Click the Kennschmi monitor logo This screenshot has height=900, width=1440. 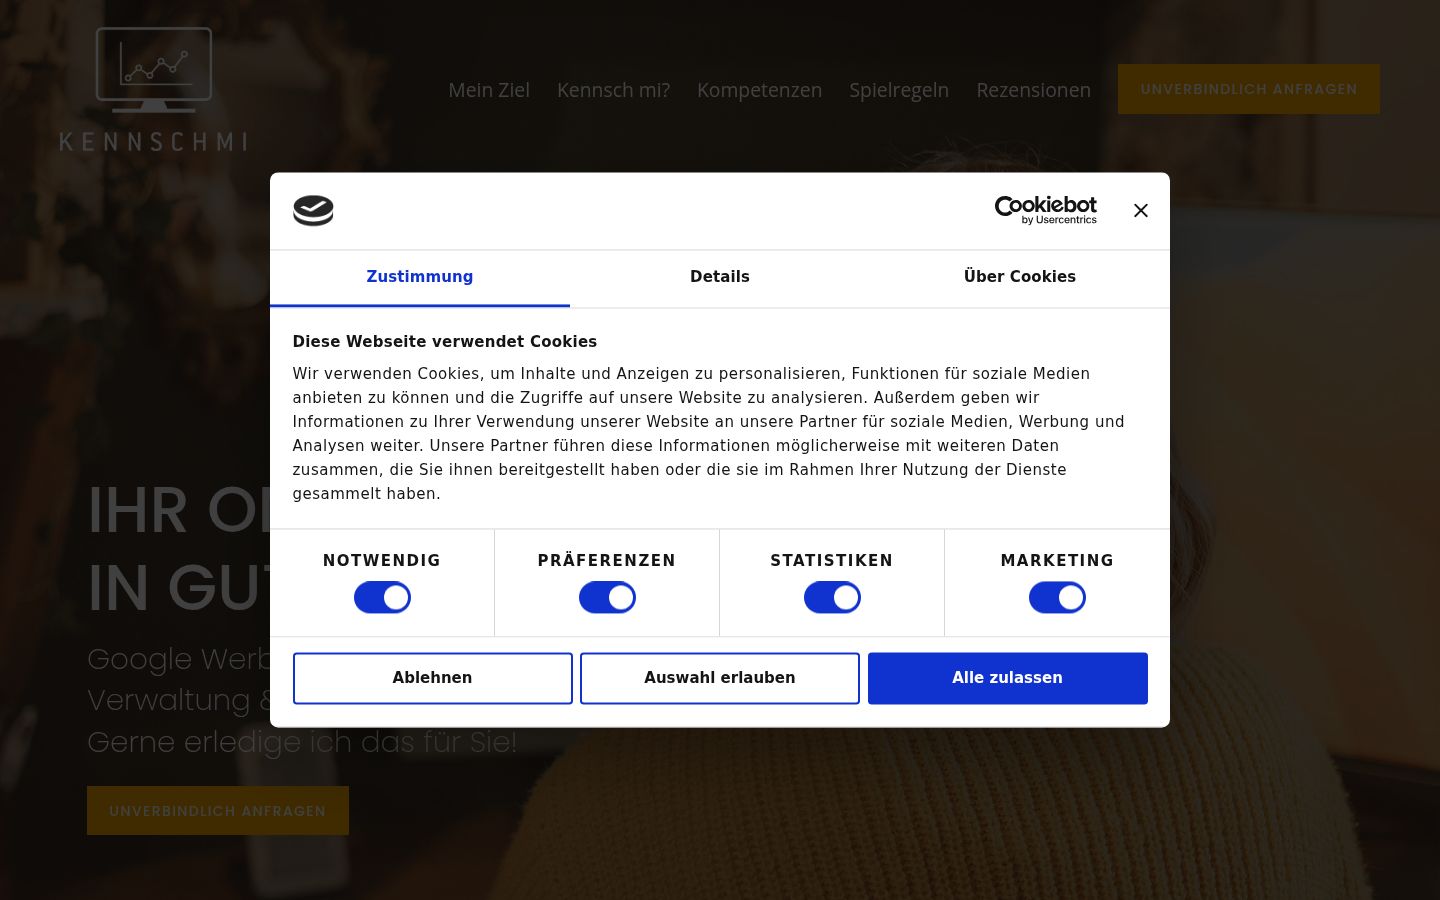point(154,89)
